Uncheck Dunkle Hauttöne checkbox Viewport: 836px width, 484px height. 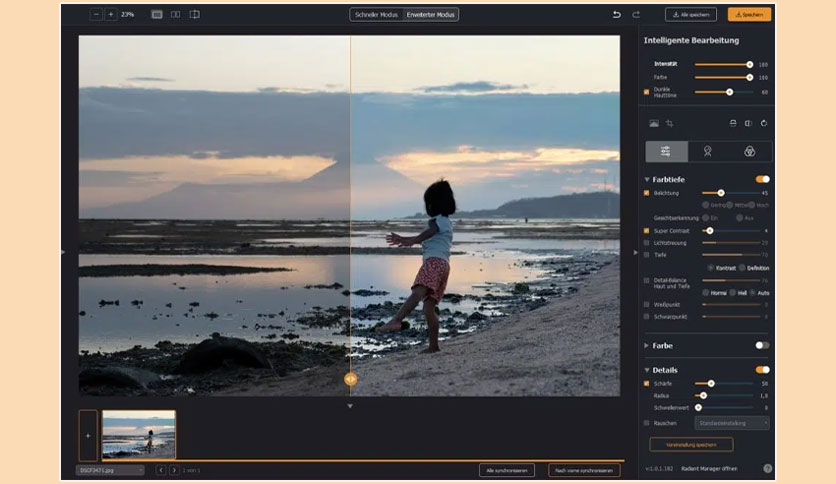(647, 92)
